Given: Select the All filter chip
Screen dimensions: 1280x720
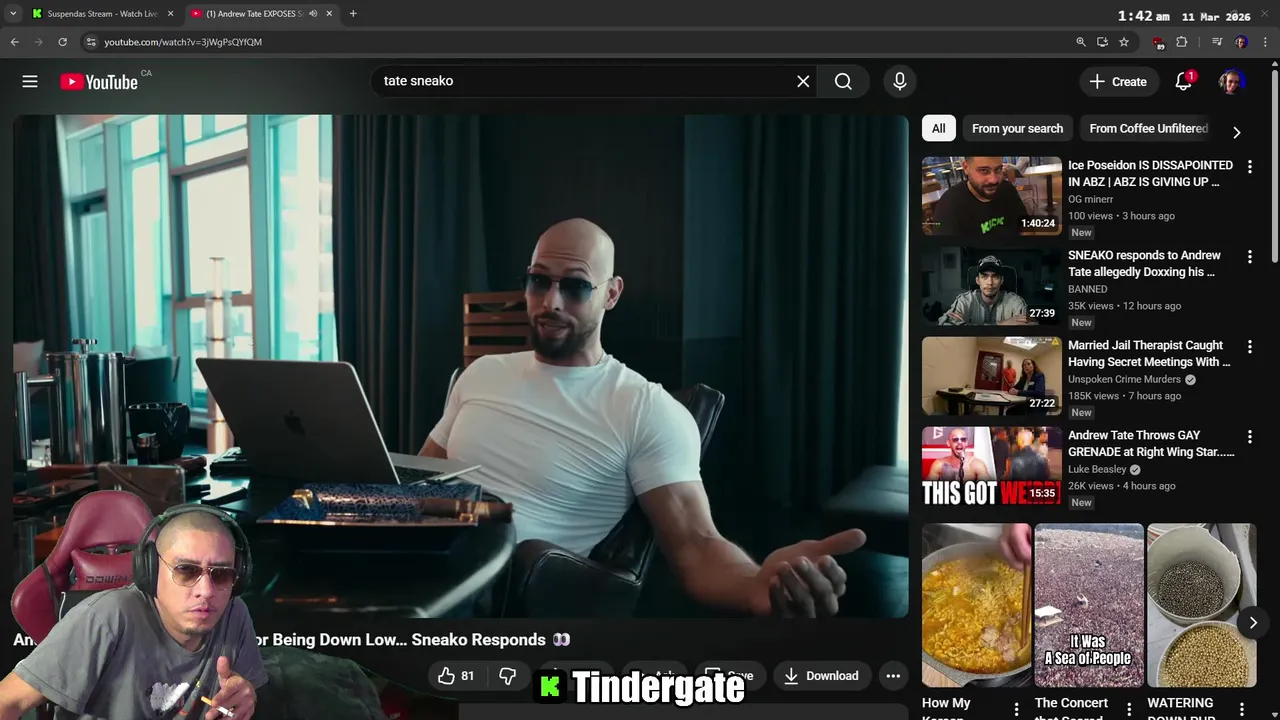Looking at the screenshot, I should coord(938,128).
